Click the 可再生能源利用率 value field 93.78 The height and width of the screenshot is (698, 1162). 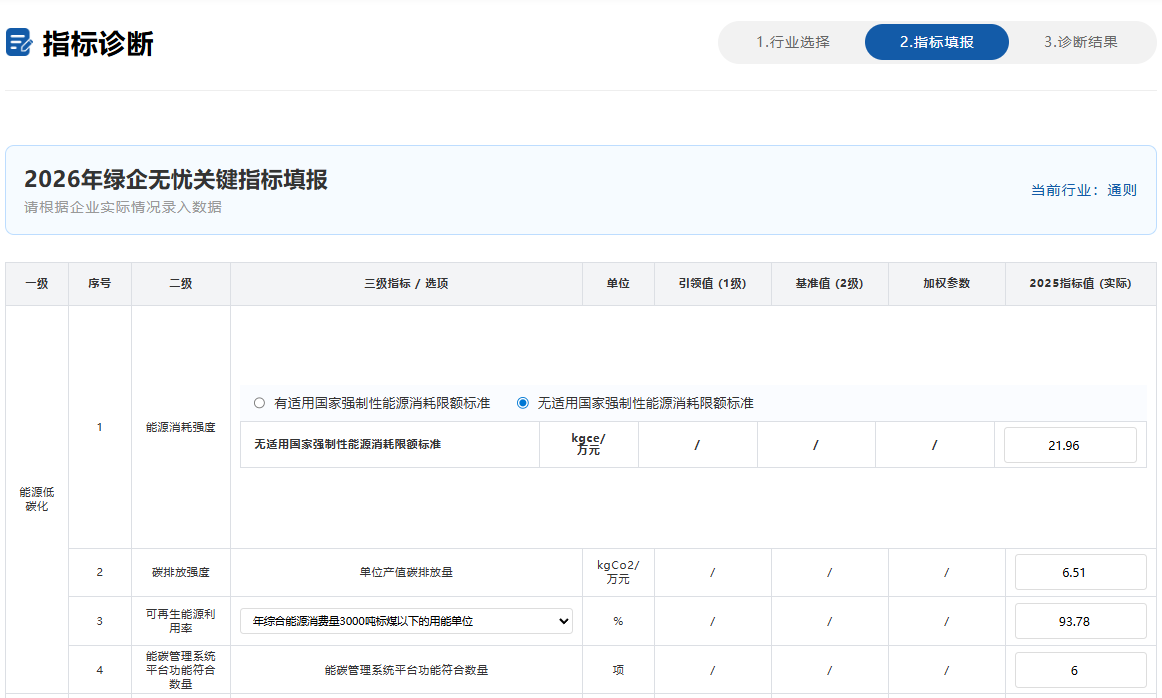(x=1080, y=621)
